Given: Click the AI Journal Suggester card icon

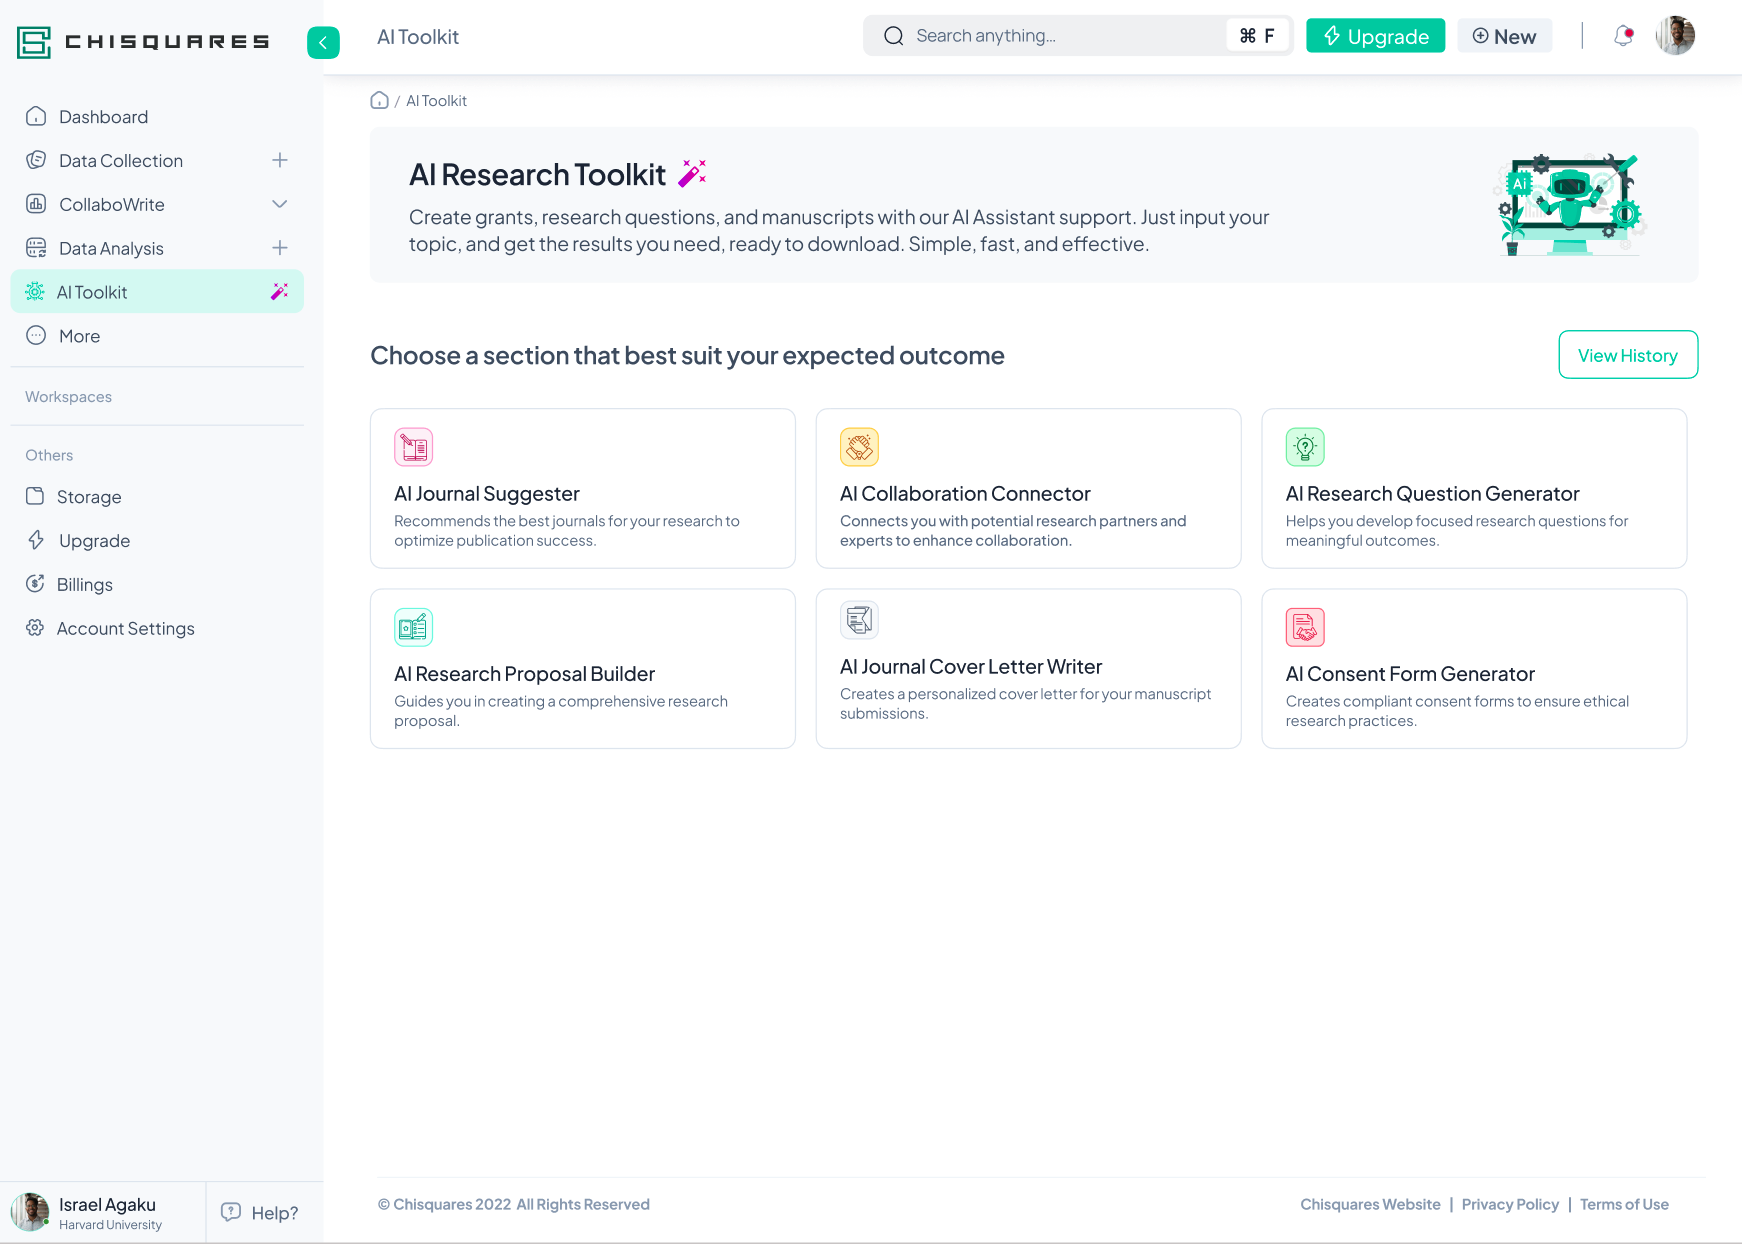Looking at the screenshot, I should click(x=413, y=447).
